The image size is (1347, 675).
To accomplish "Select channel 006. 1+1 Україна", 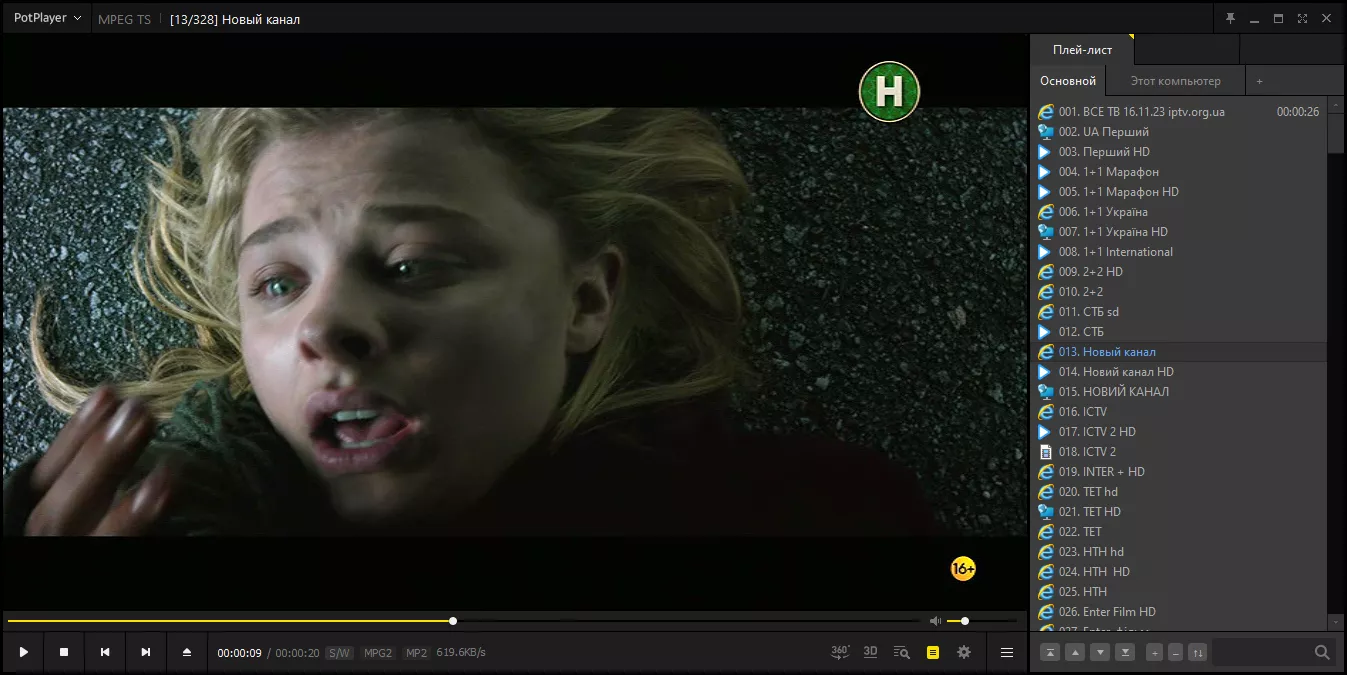I will pyautogui.click(x=1179, y=212).
